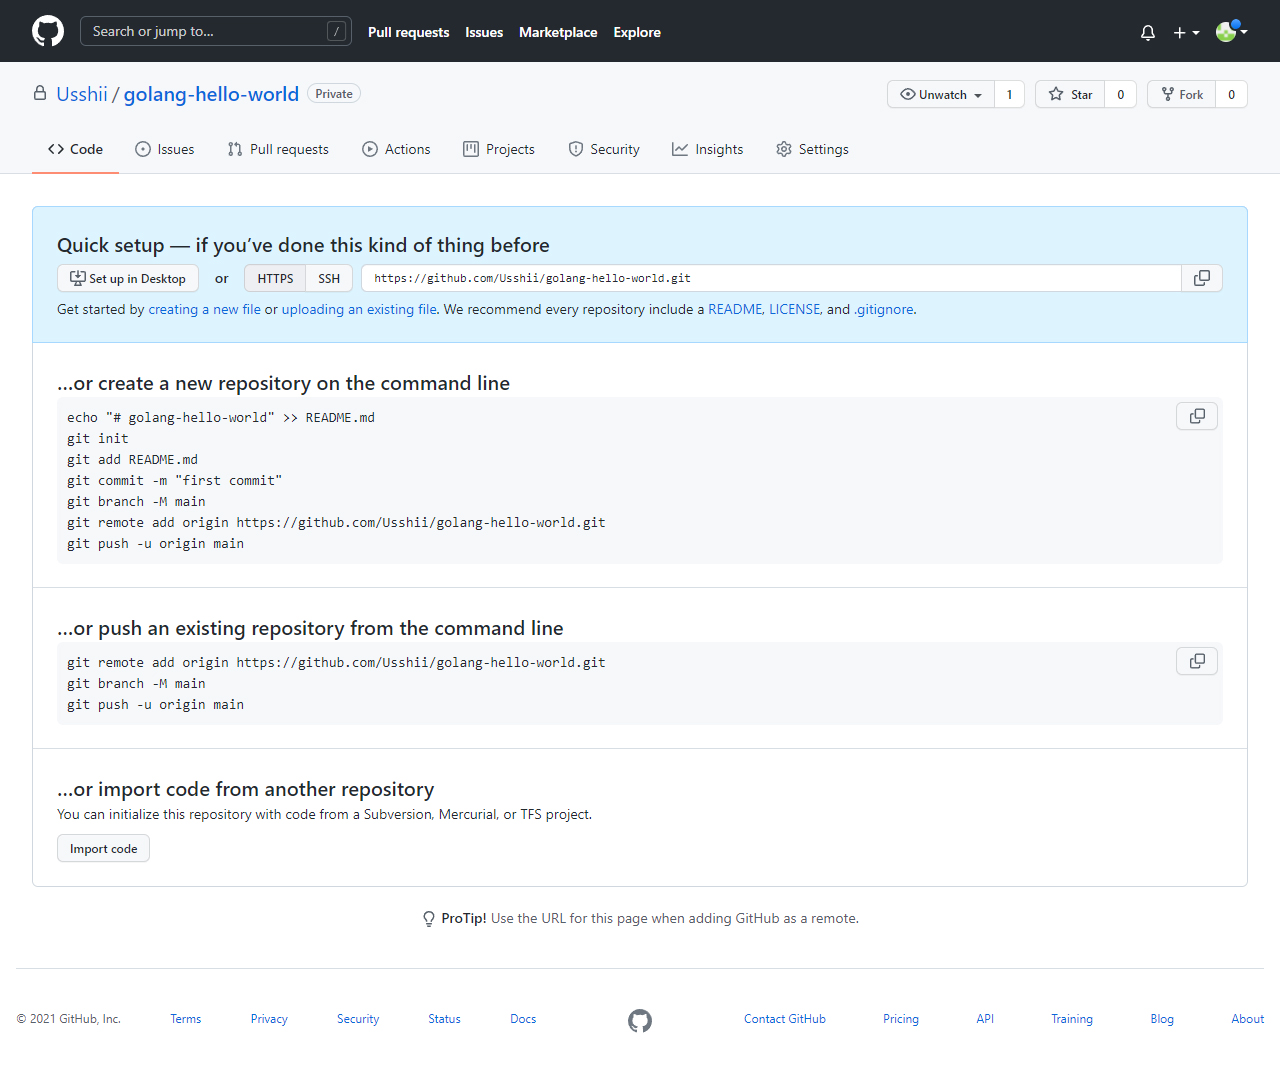
Task: Fork the repository
Action: tap(1182, 94)
